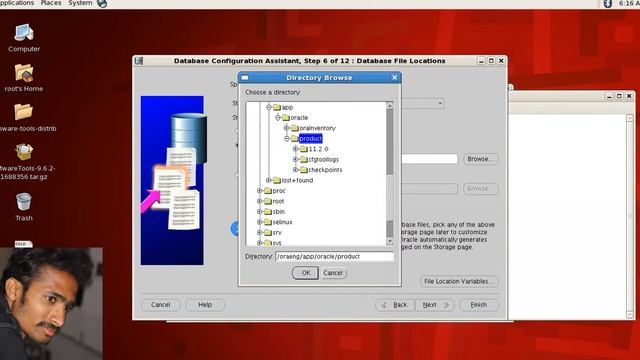Screen dimensions: 640x360
Task: Select the product folder in tree
Action: [311, 139]
